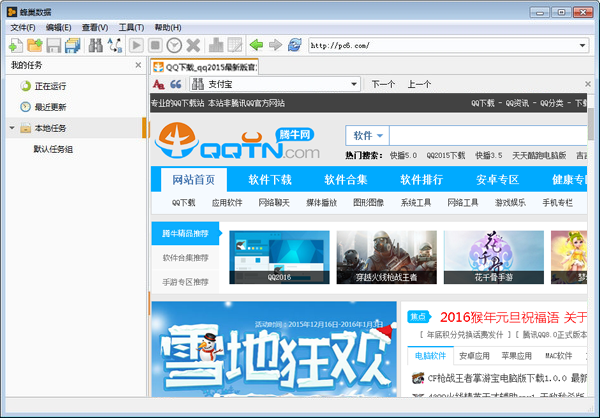
Task: Click the blue quotation marks icon
Action: [x=176, y=85]
